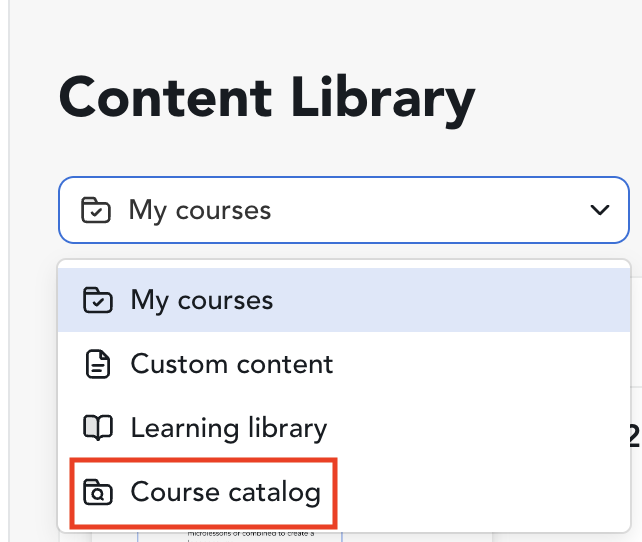Viewport: 642px width, 542px height.
Task: Click the selected "My courses" text in the field
Action: pos(200,211)
